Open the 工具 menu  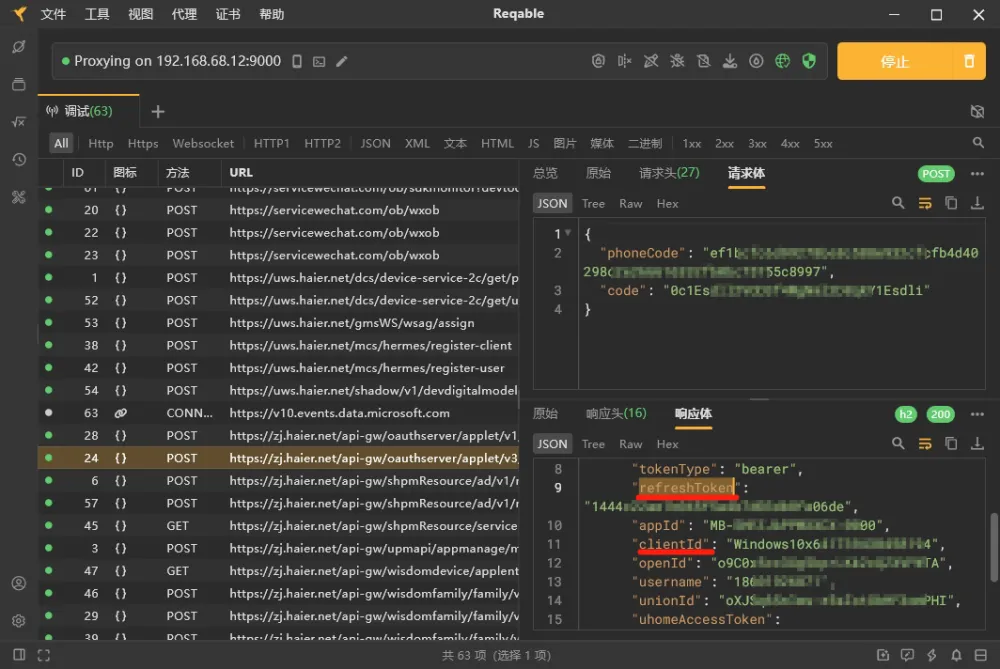click(x=97, y=14)
